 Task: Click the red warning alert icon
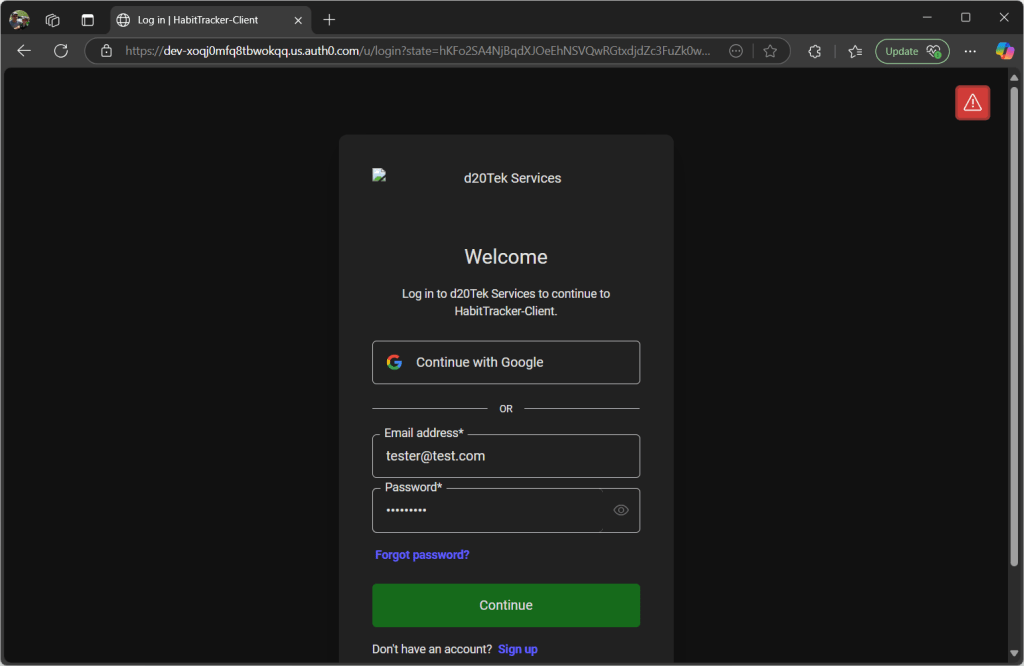pos(972,103)
